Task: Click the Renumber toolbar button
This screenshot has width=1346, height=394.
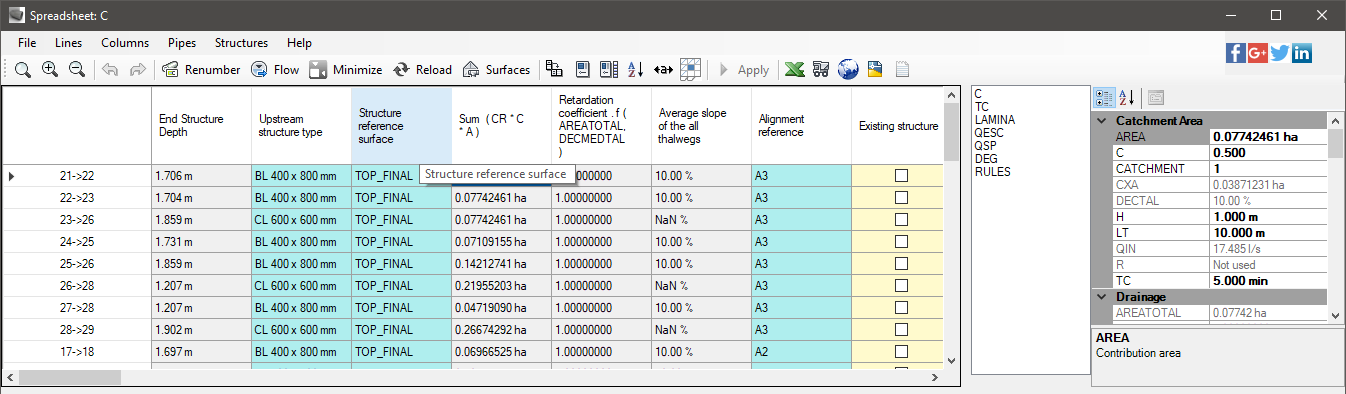Action: [x=200, y=70]
